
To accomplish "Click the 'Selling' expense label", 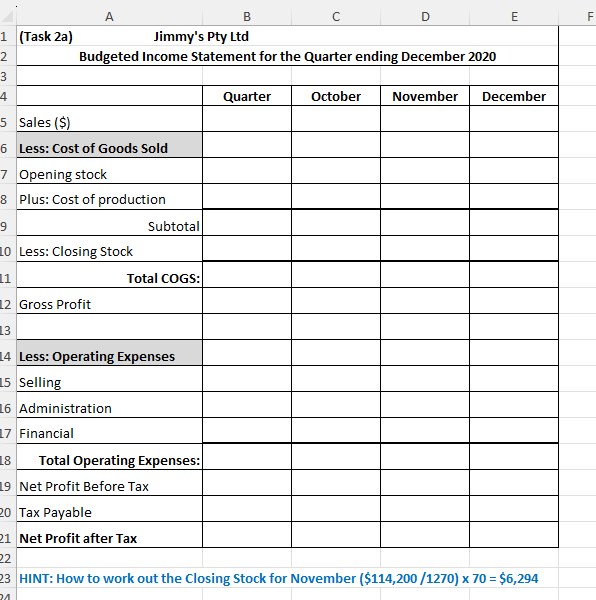I will click(40, 382).
